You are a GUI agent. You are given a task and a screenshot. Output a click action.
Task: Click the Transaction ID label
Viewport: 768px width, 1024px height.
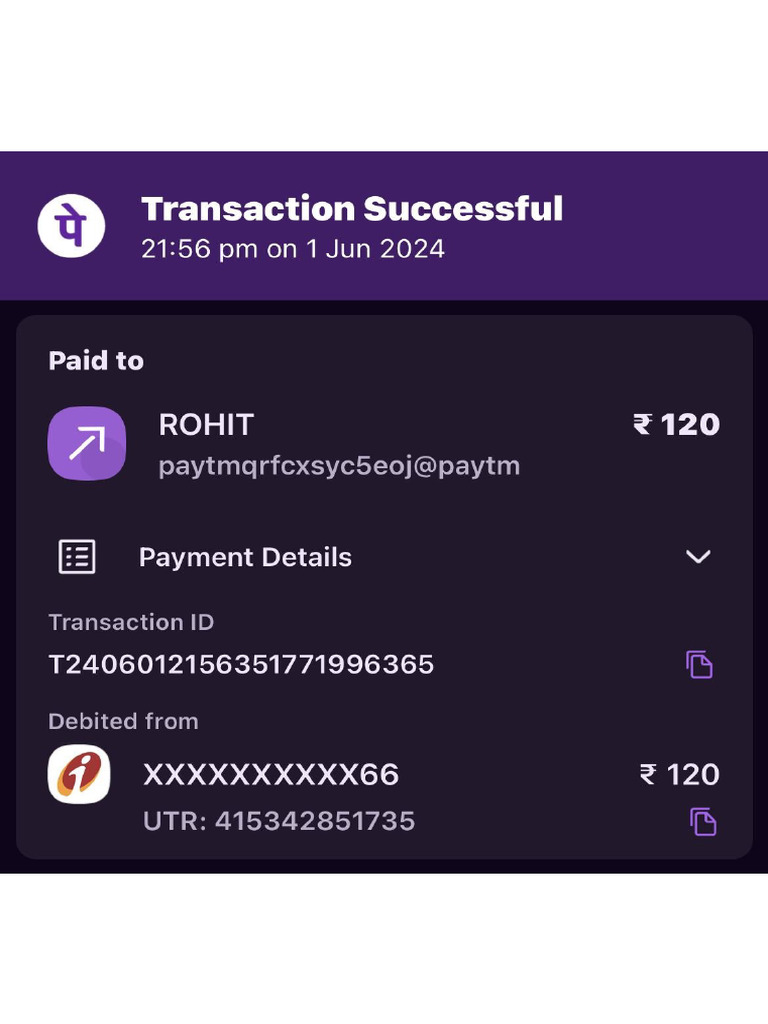click(131, 622)
